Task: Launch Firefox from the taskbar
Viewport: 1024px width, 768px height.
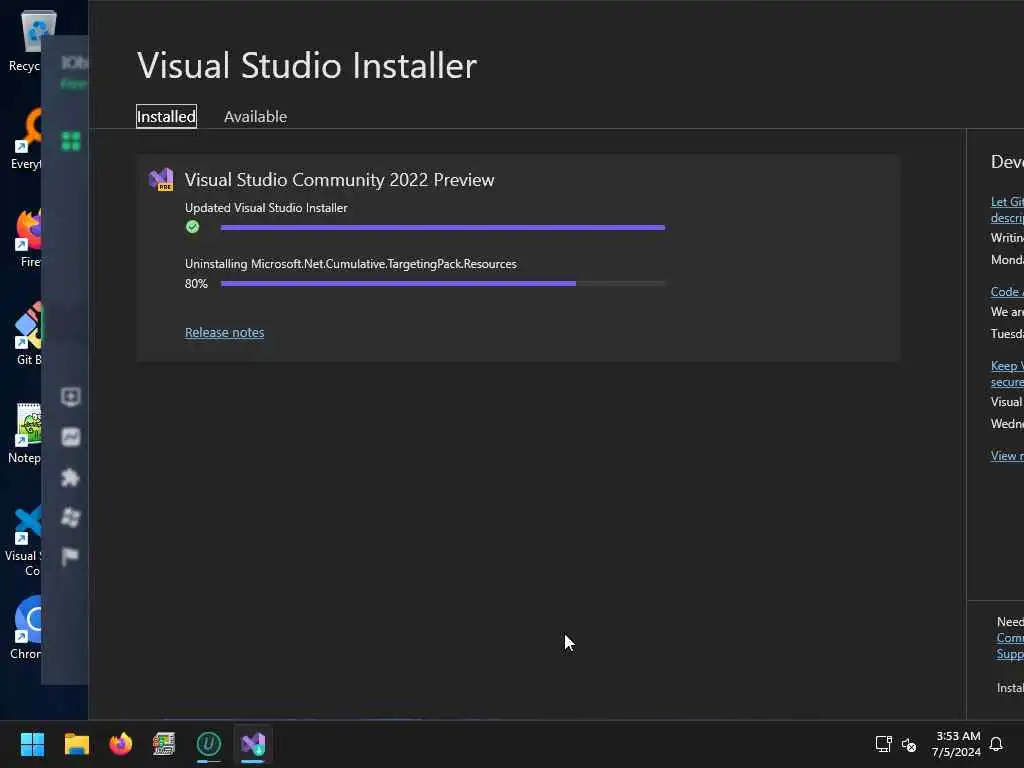Action: pos(120,744)
